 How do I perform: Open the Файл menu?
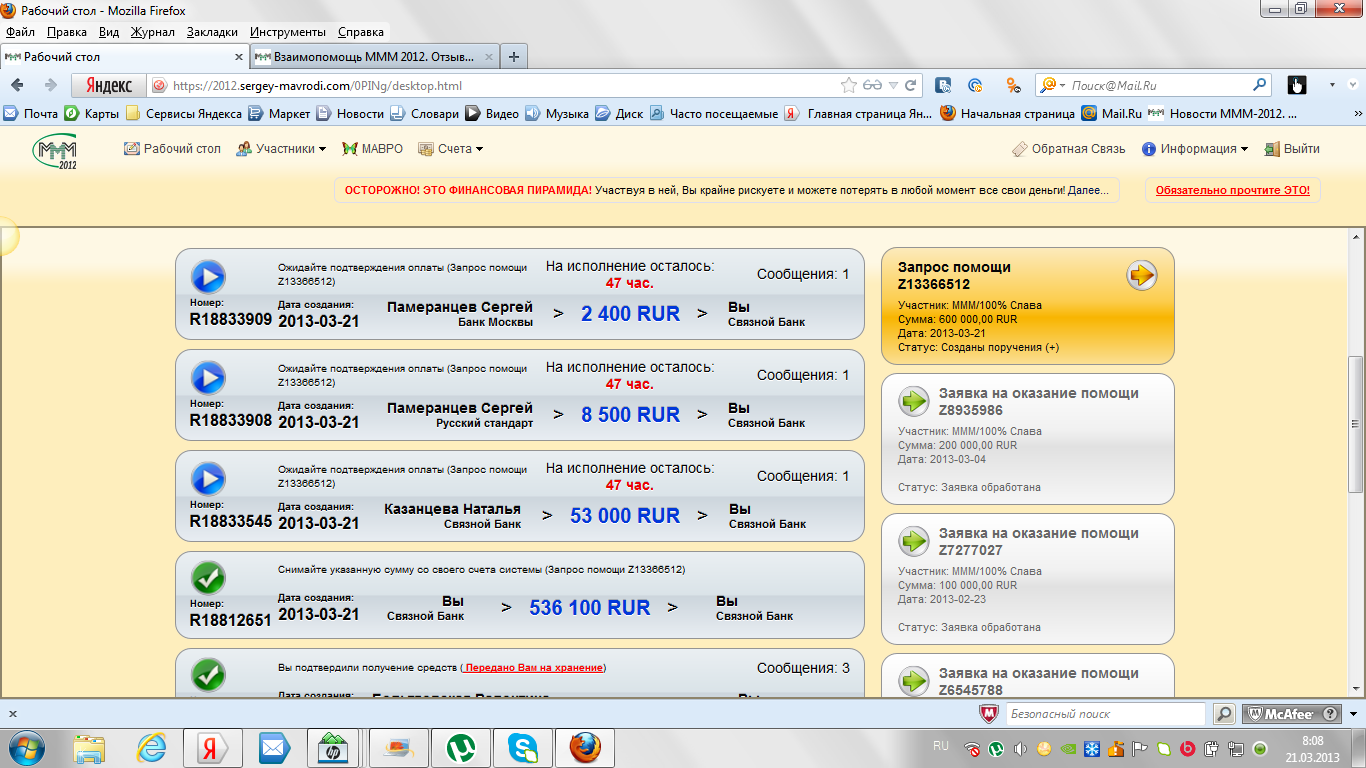pyautogui.click(x=20, y=32)
